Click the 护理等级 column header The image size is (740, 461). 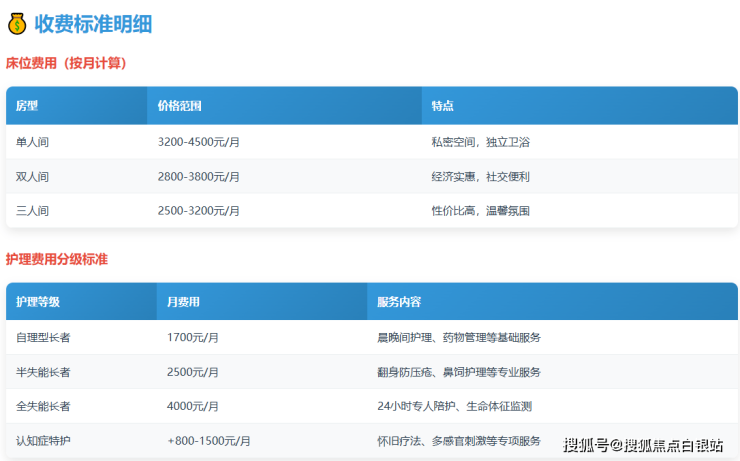tap(38, 302)
